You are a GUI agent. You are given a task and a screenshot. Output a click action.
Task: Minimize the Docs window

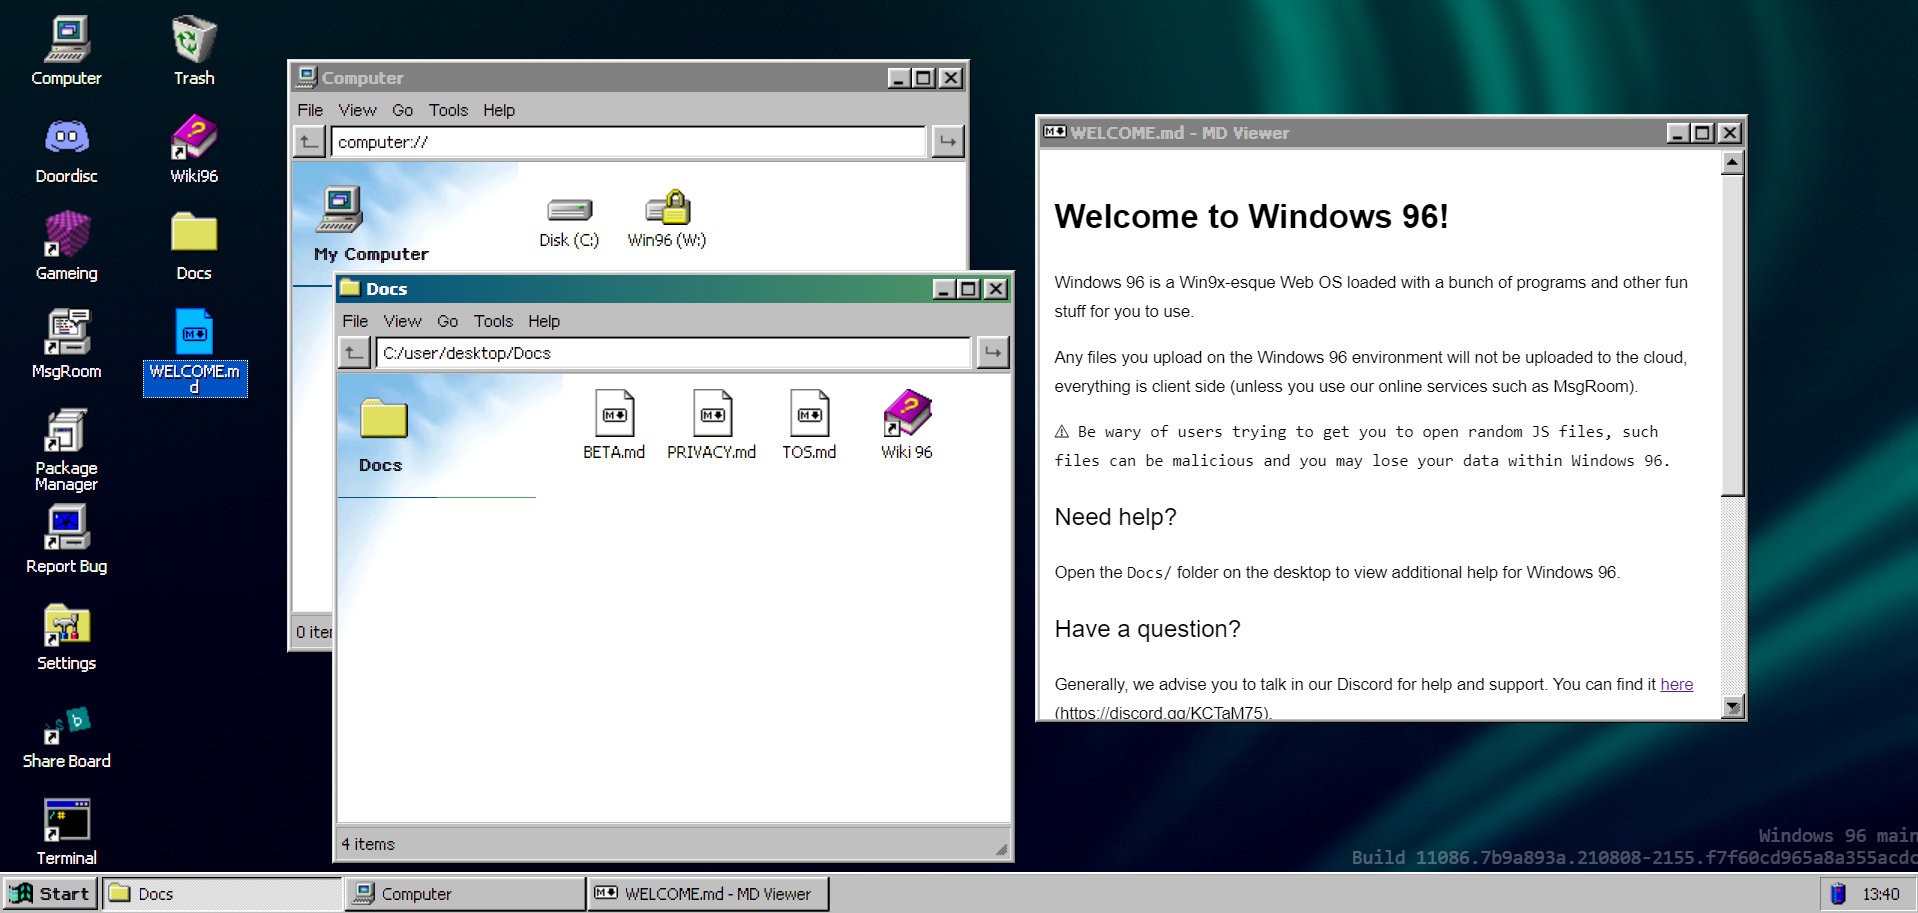pyautogui.click(x=944, y=289)
